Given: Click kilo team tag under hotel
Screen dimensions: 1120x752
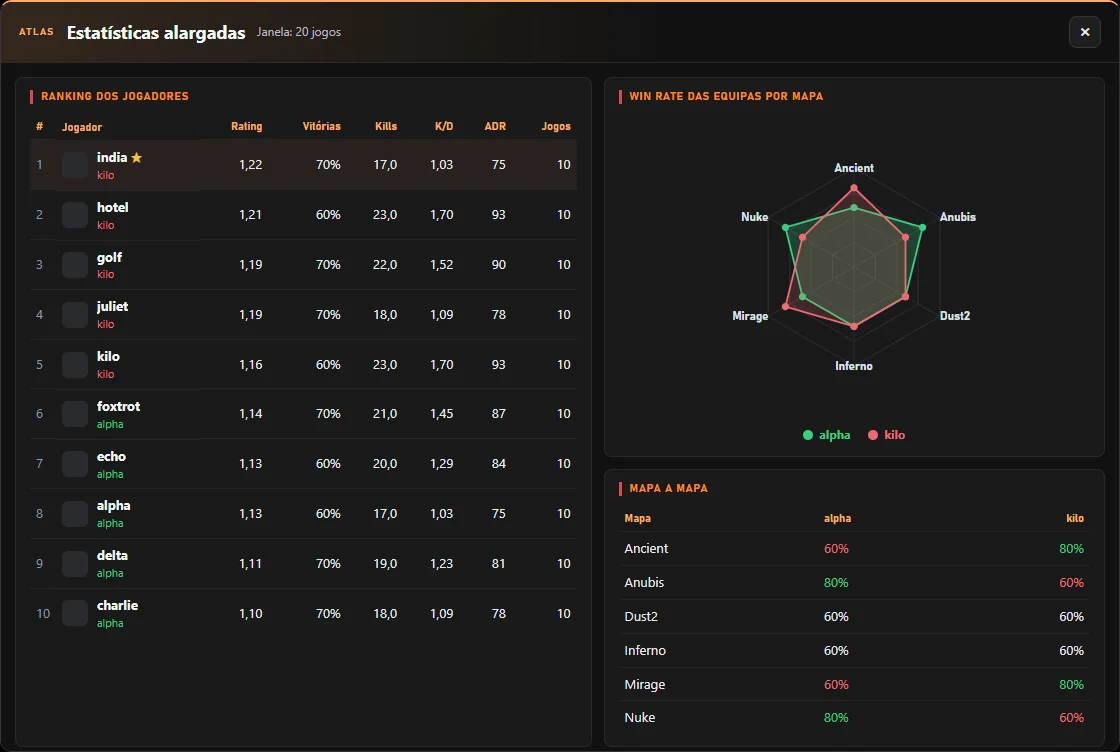Looking at the screenshot, I should point(106,225).
